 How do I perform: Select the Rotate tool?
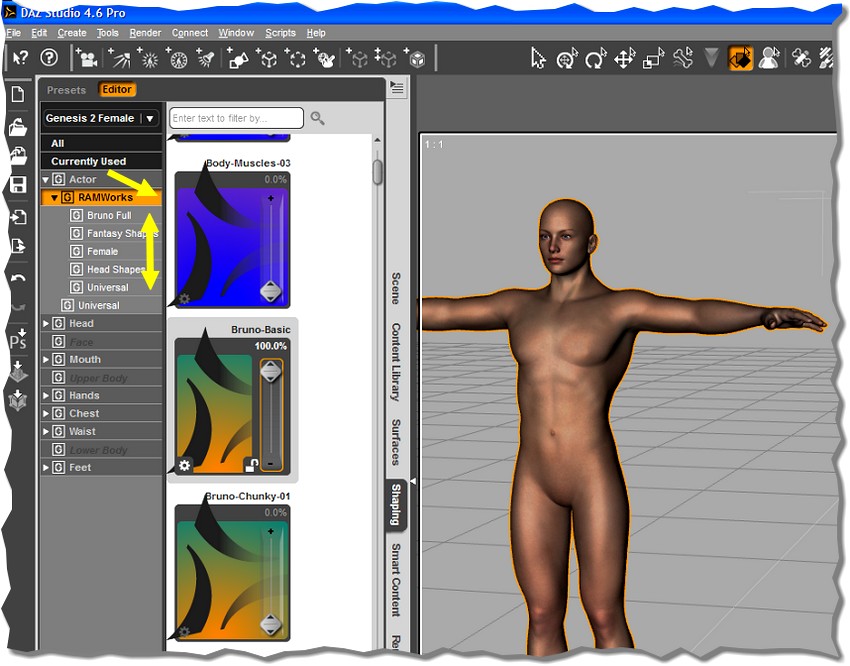[x=596, y=58]
